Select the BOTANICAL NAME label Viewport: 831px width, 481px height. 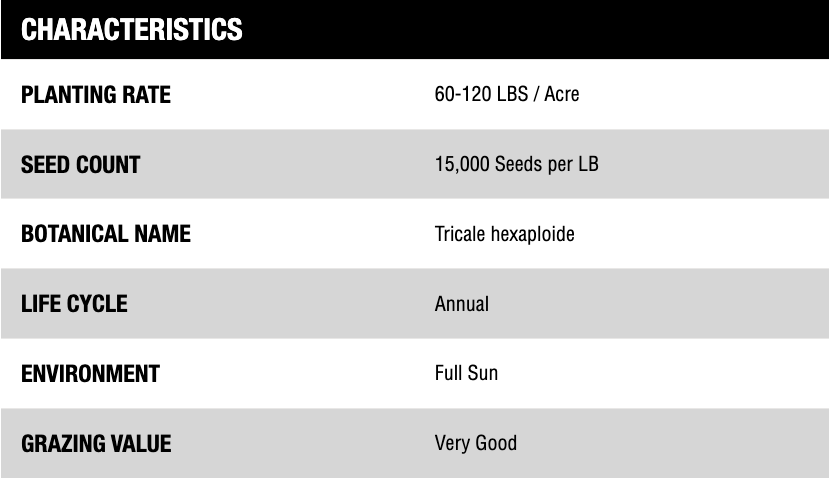(105, 235)
